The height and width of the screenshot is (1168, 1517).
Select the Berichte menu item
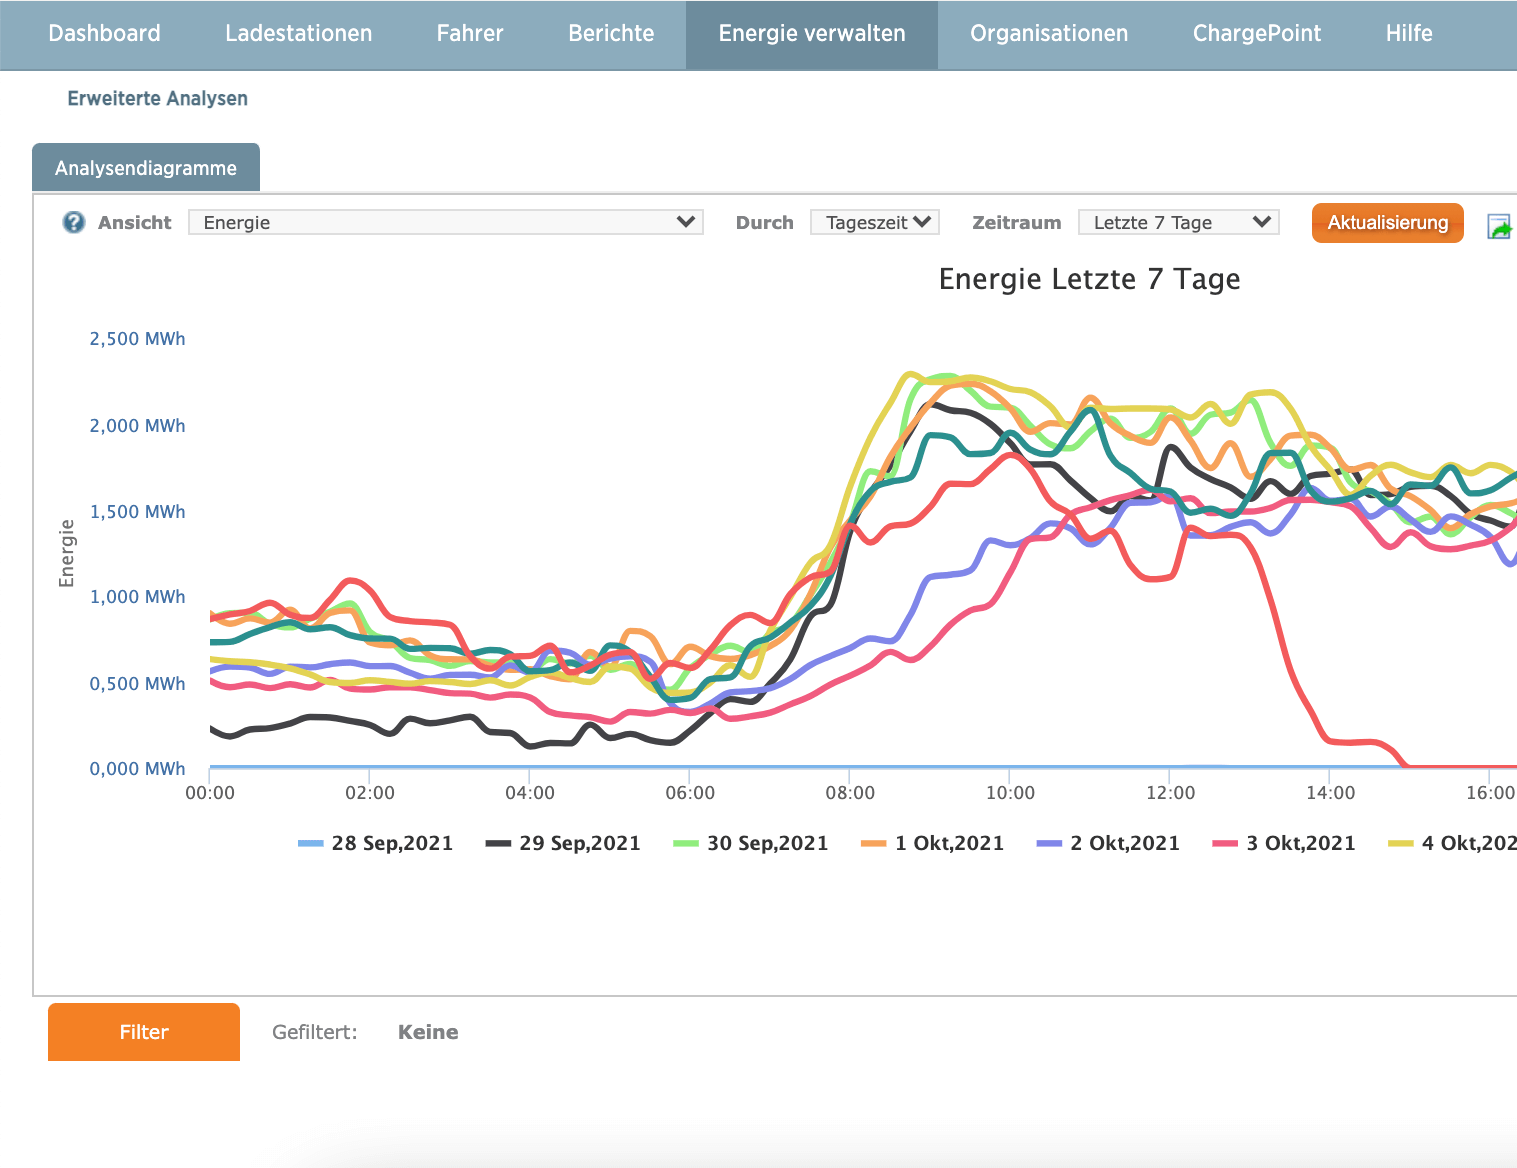611,34
